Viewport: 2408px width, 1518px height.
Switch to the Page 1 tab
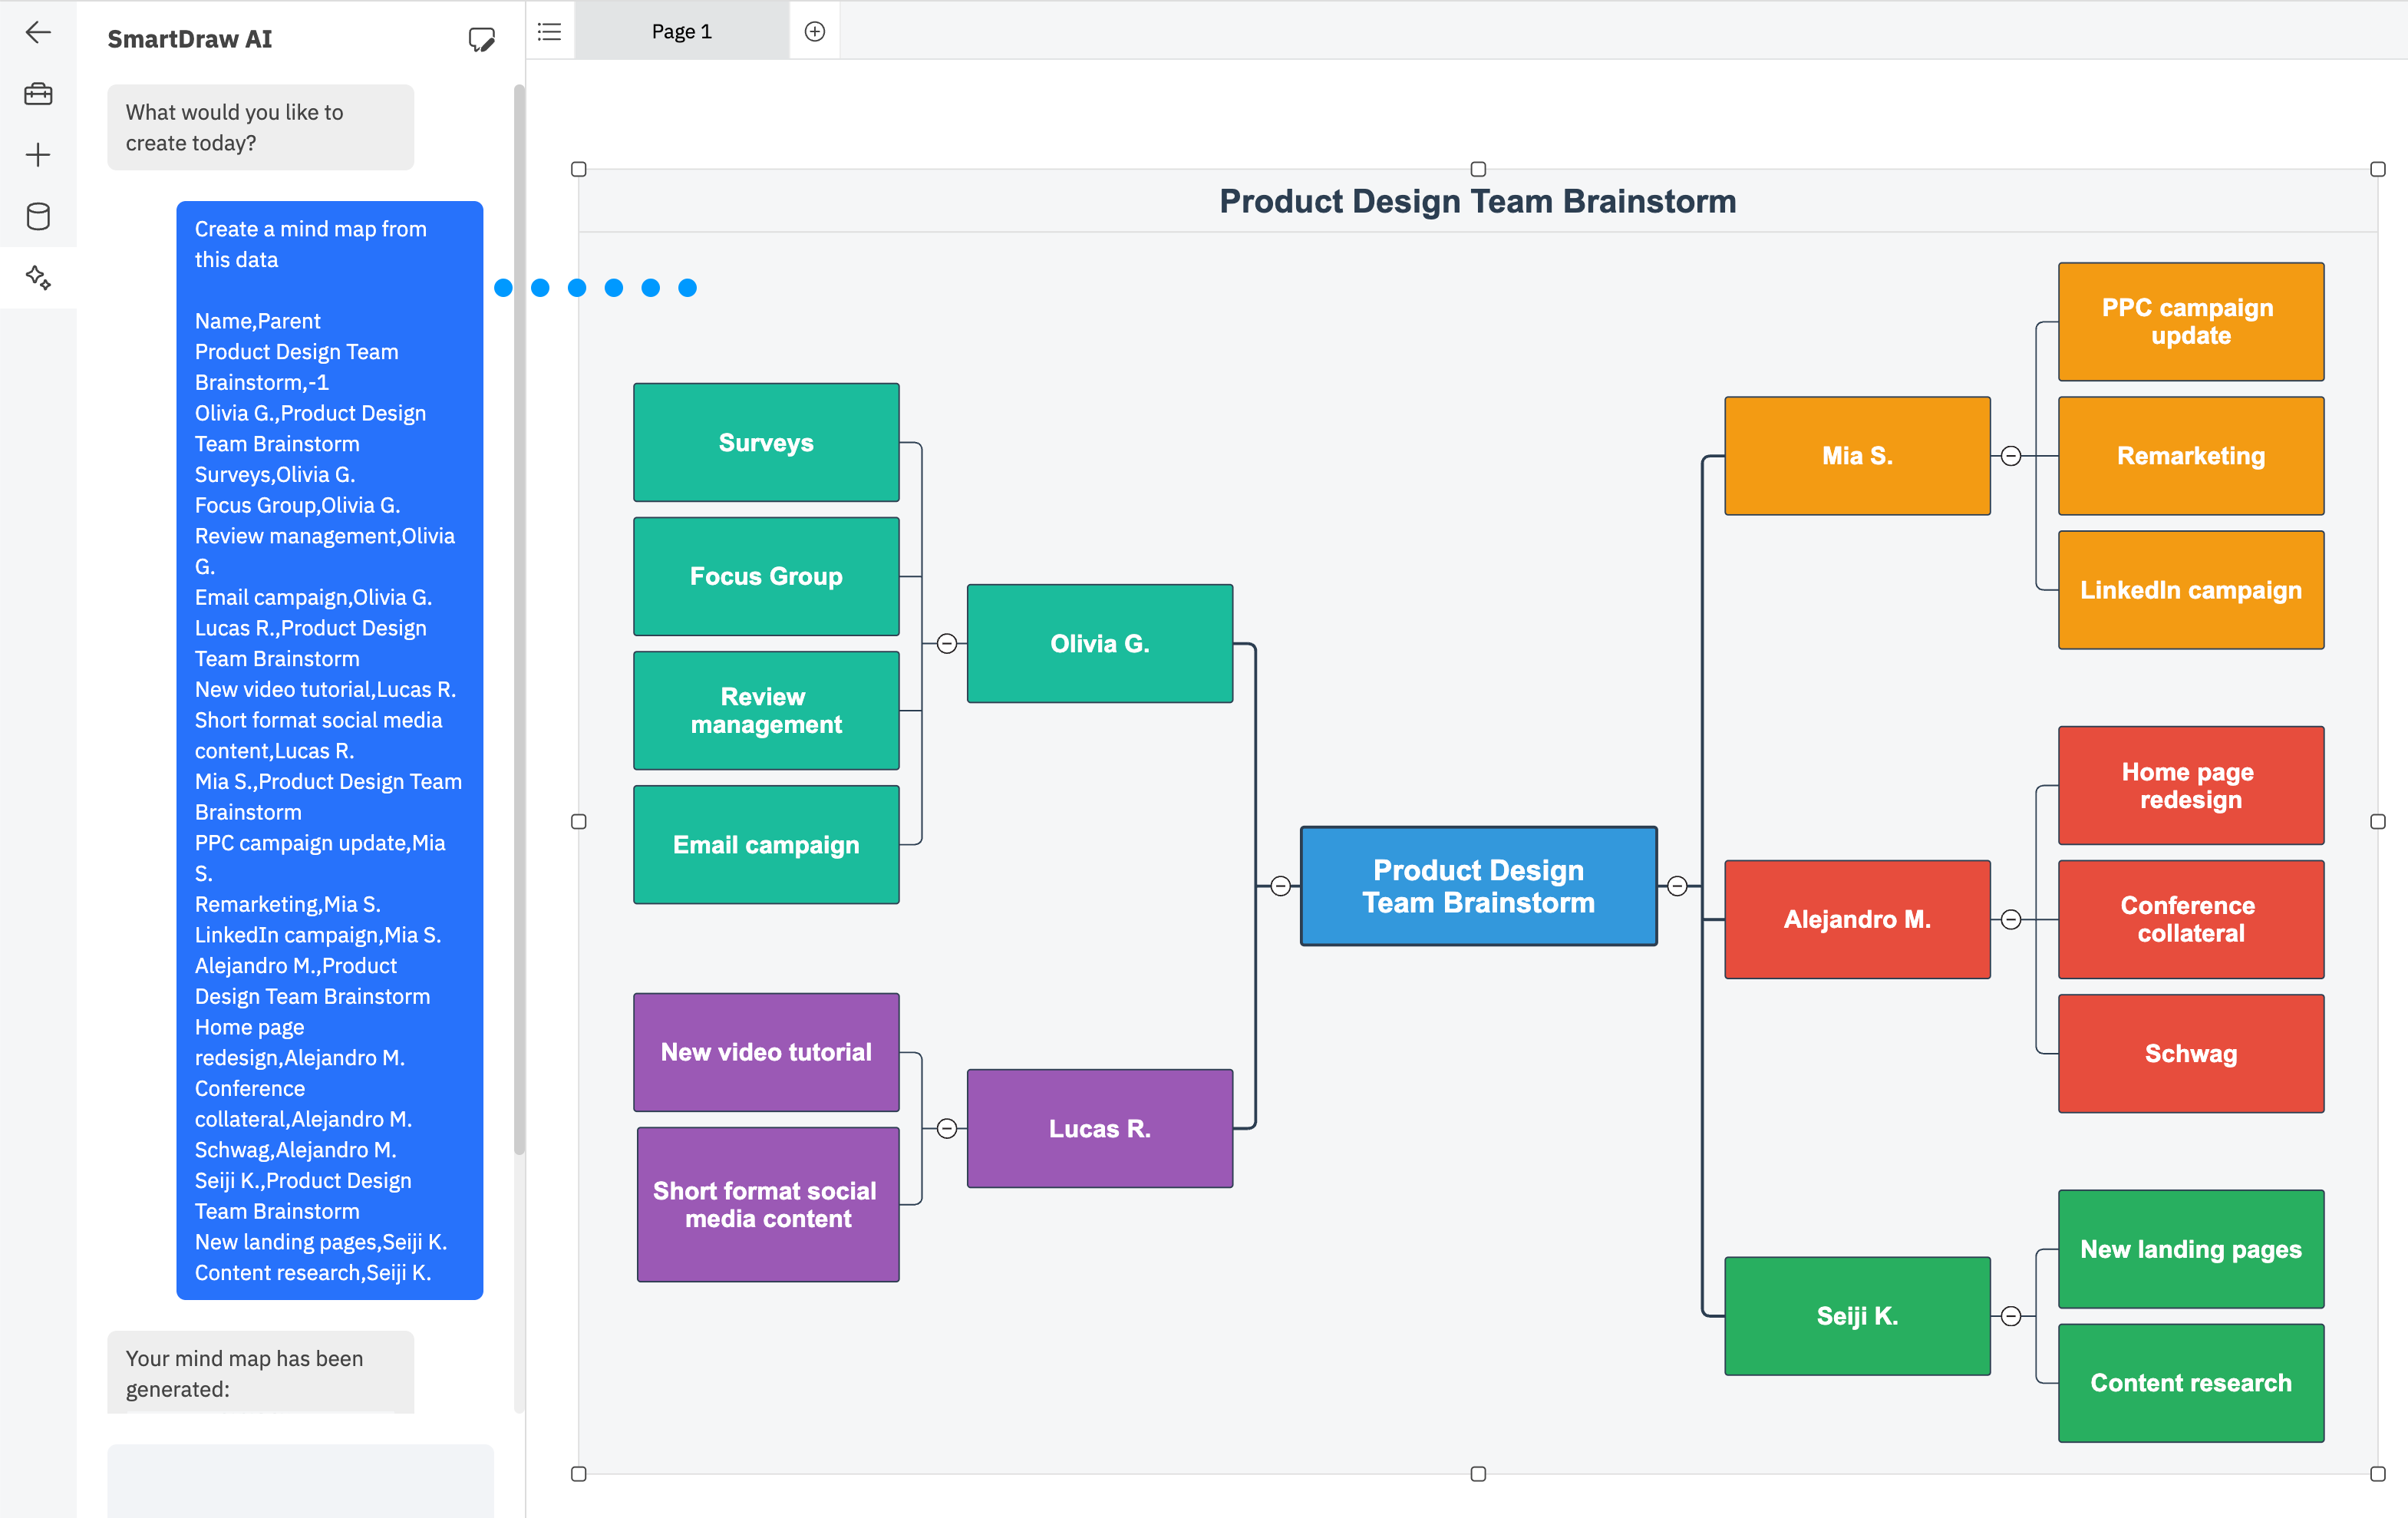pyautogui.click(x=682, y=32)
